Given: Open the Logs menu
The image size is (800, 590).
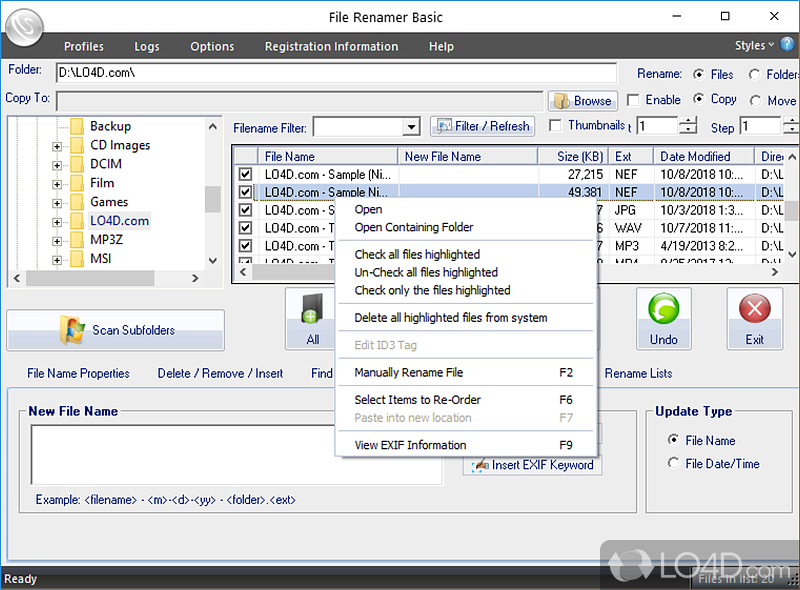Looking at the screenshot, I should pos(146,46).
